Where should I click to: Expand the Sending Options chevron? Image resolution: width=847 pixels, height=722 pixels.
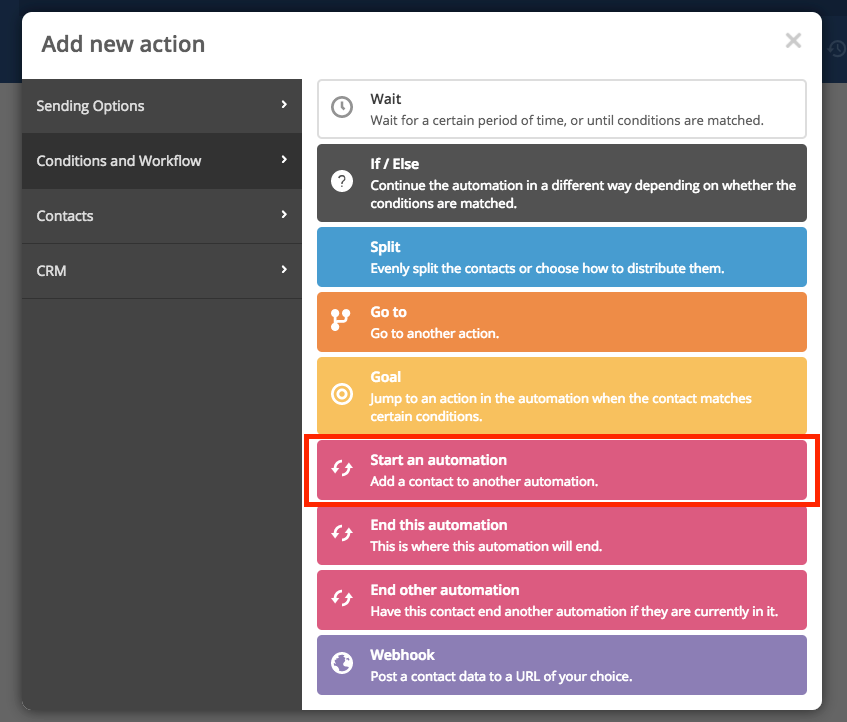click(284, 105)
